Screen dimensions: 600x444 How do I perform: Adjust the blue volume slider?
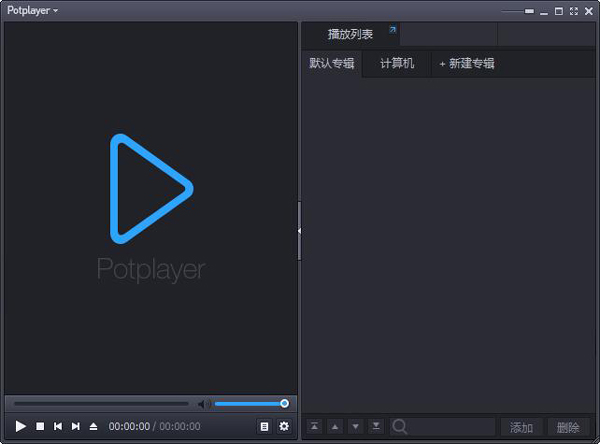(251, 403)
